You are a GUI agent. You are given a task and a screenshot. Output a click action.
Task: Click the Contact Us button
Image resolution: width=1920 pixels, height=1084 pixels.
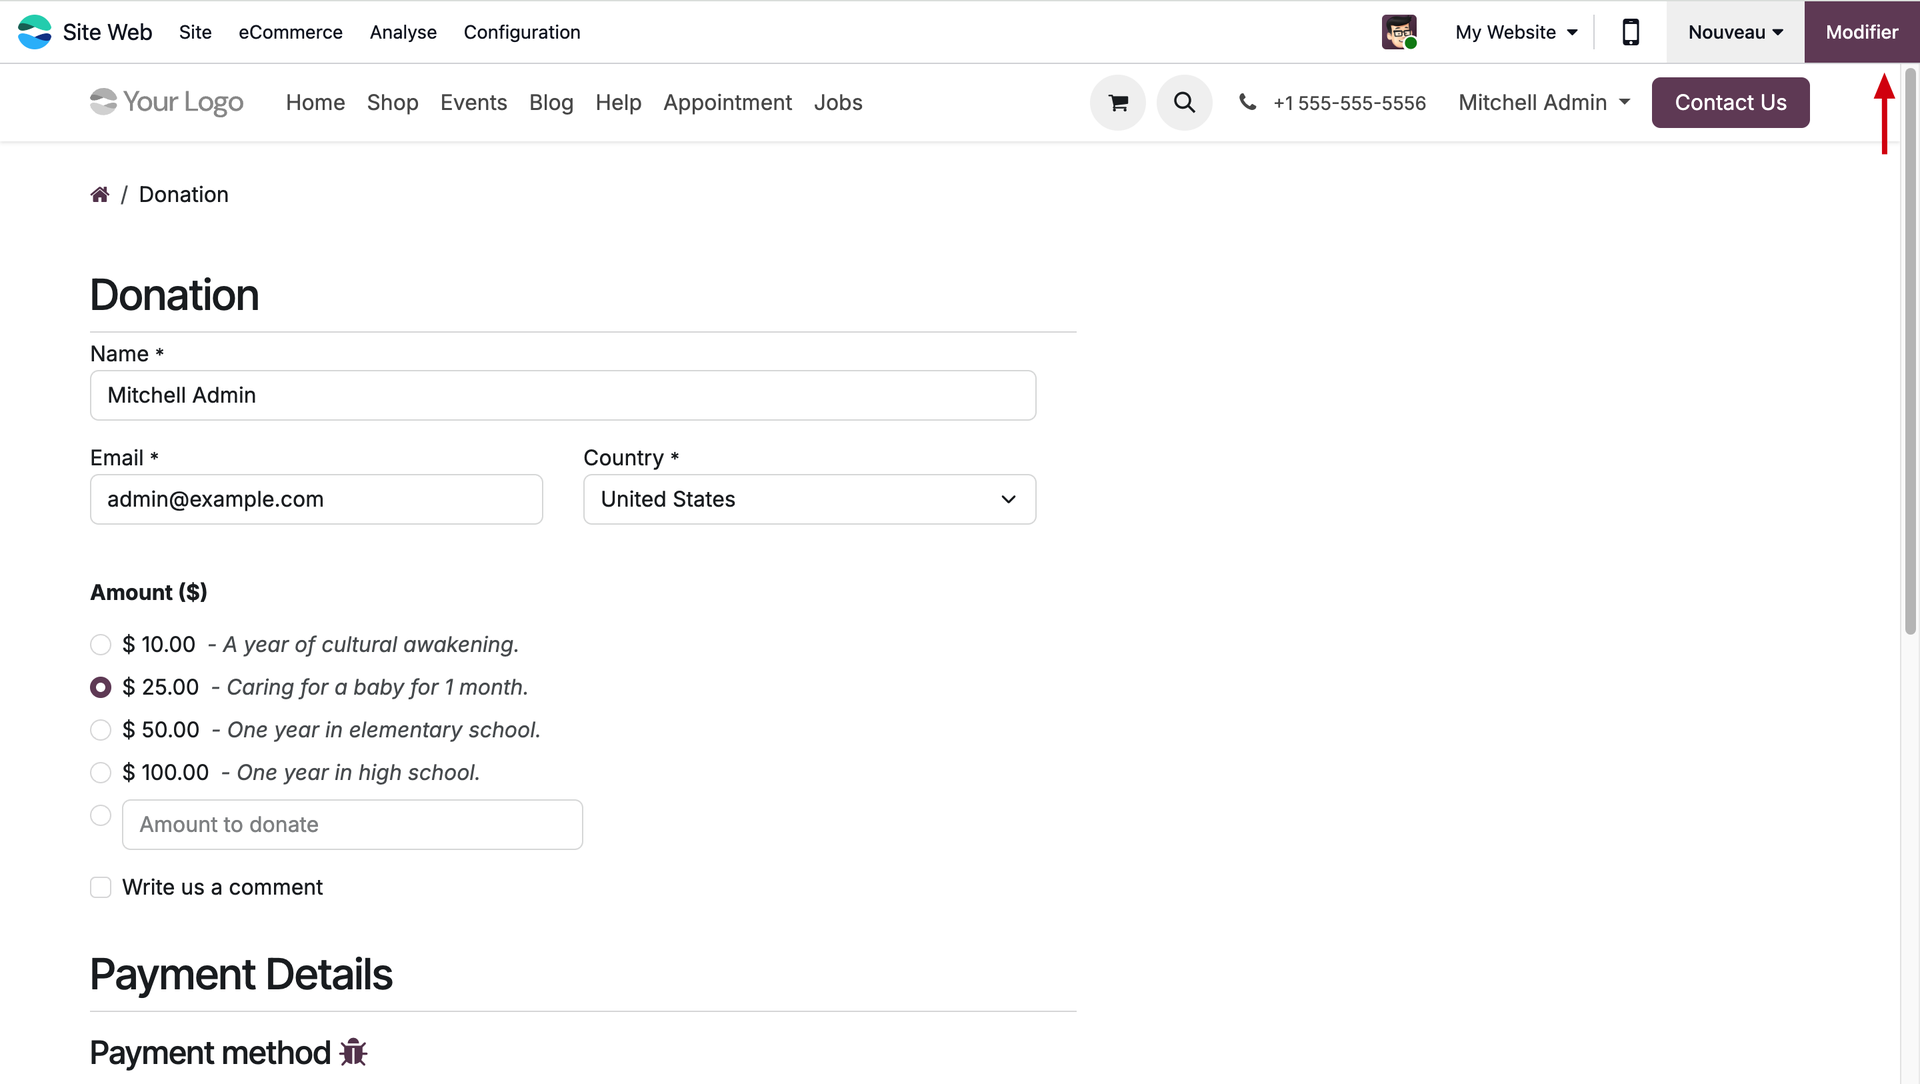point(1730,102)
